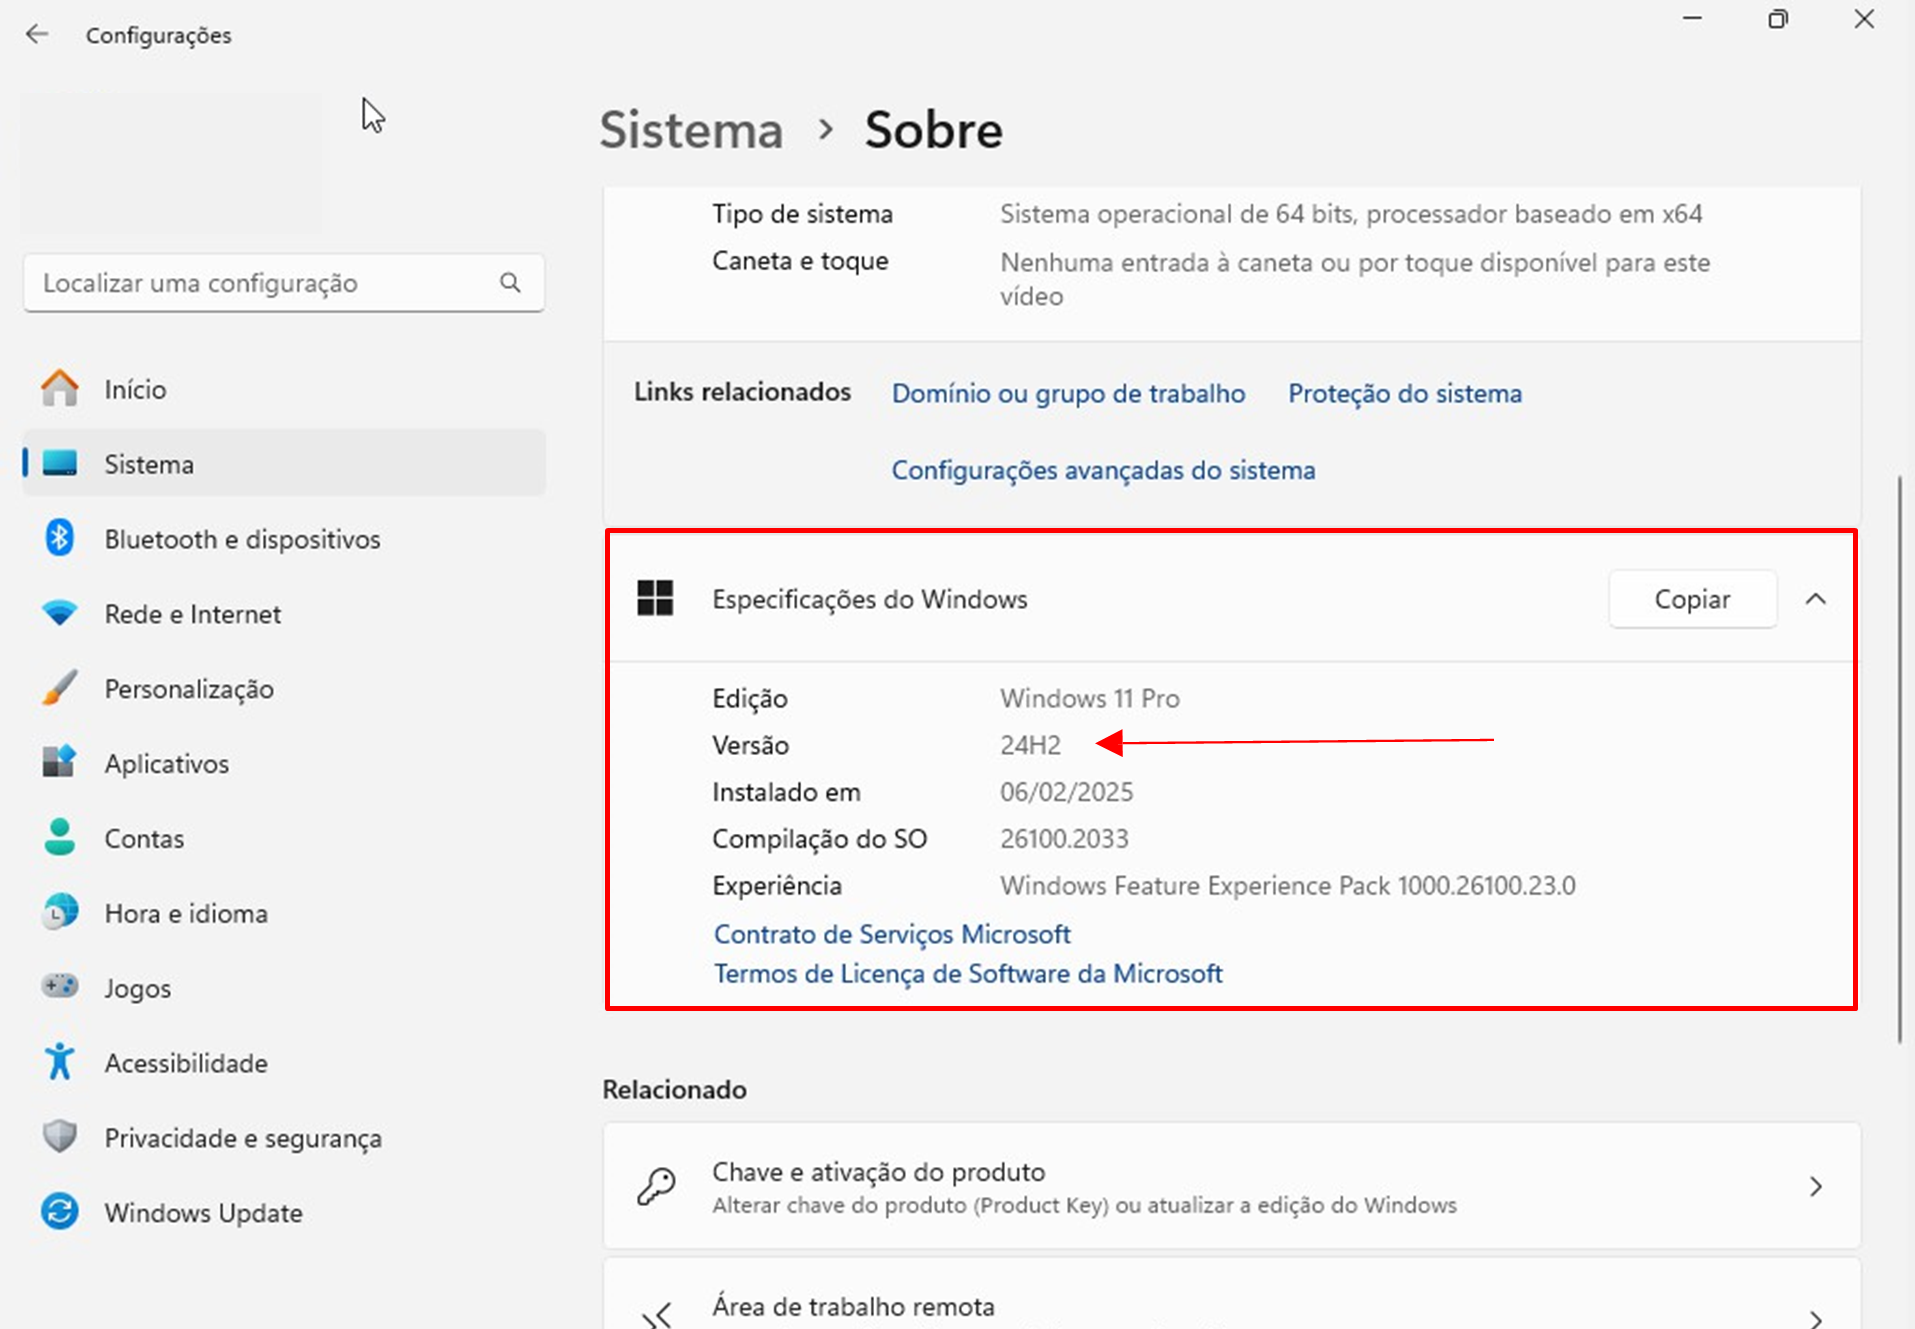Close the Configurações window
1915x1329 pixels.
point(1864,19)
